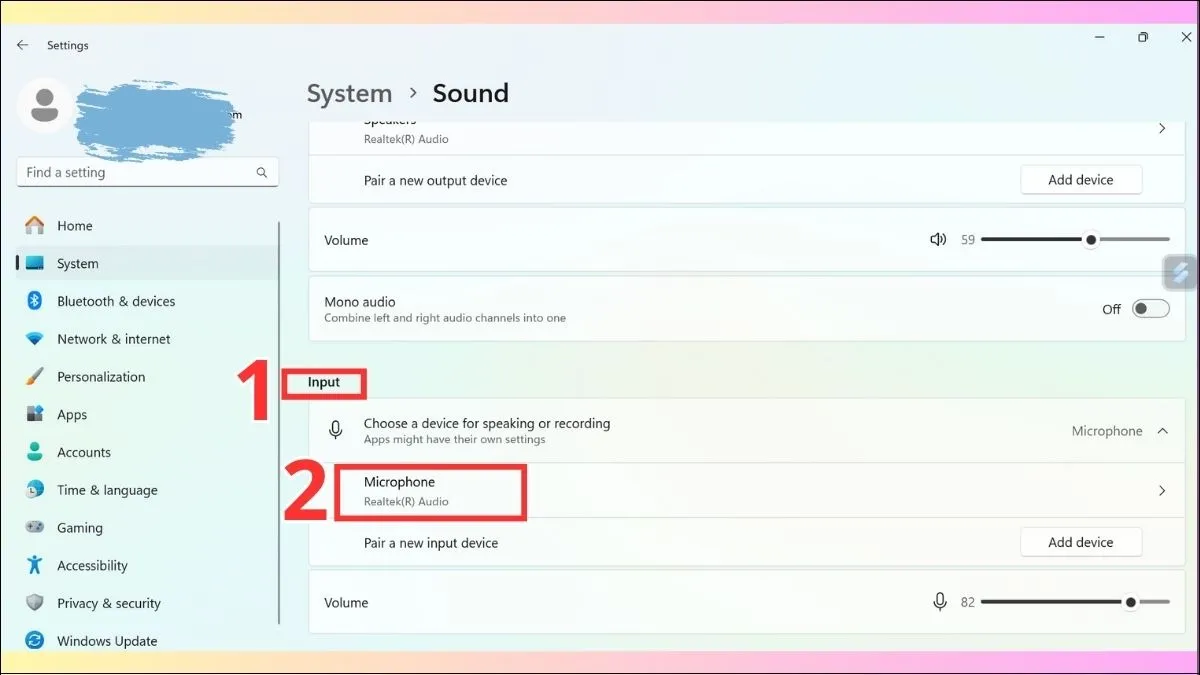
Task: Collapse the input device chooser
Action: click(x=1162, y=431)
